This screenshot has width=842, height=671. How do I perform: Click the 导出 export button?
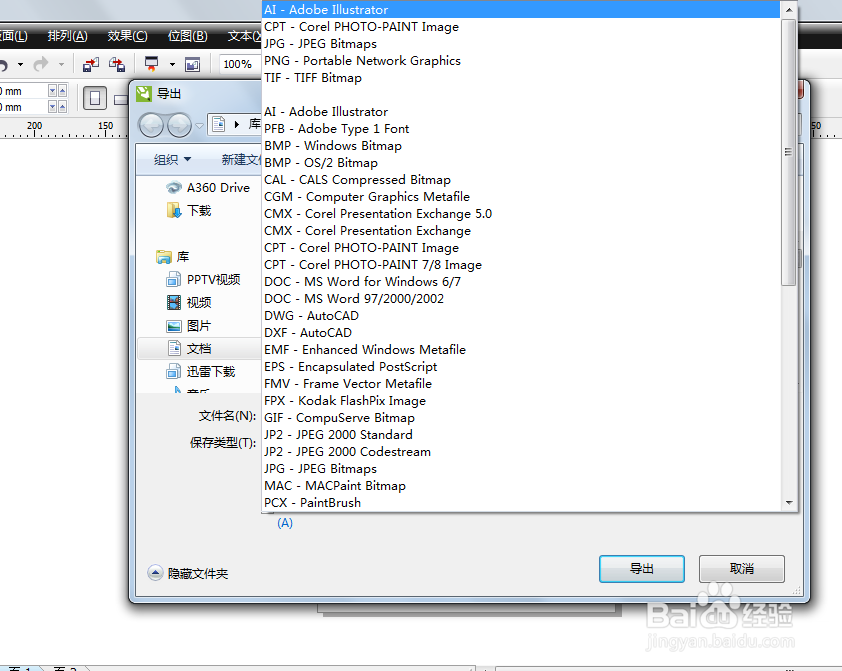[x=642, y=569]
